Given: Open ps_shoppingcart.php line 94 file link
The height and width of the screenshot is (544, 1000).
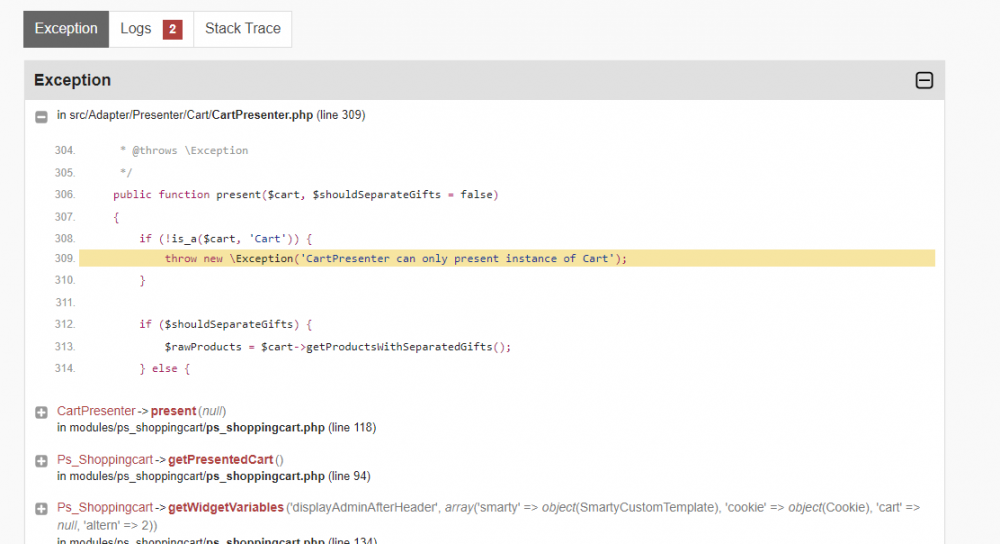Looking at the screenshot, I should (x=265, y=476).
